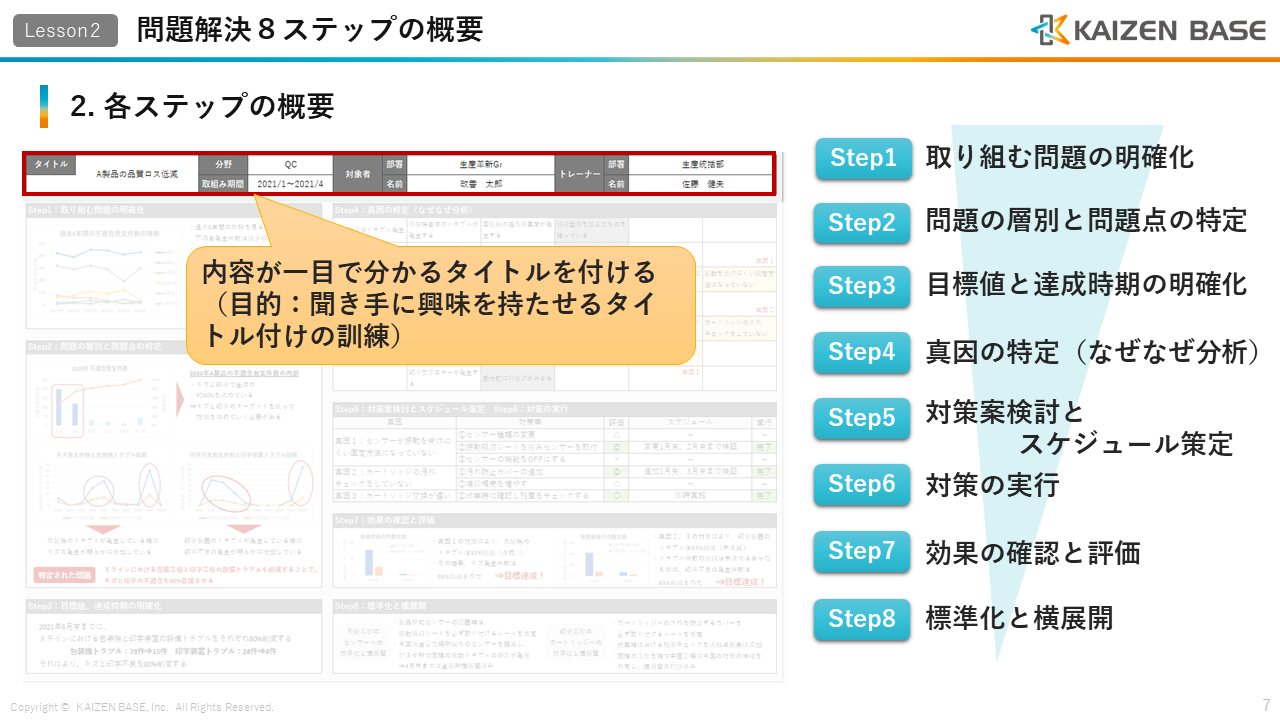This screenshot has height=720, width=1280.
Task: Click the orange callout about タイトルを付ける
Action: click(x=441, y=304)
